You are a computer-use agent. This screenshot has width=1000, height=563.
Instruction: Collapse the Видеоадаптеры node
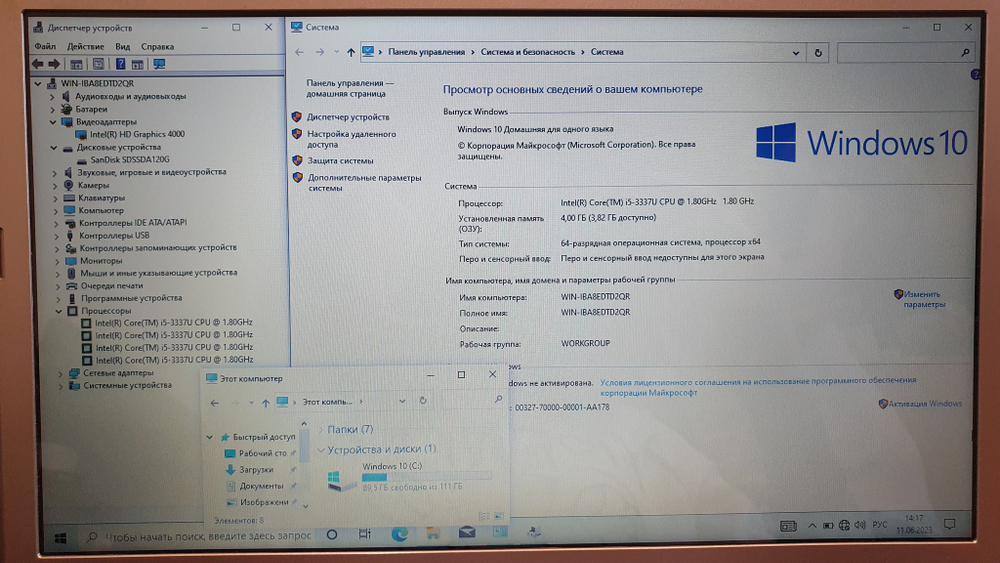click(x=53, y=122)
